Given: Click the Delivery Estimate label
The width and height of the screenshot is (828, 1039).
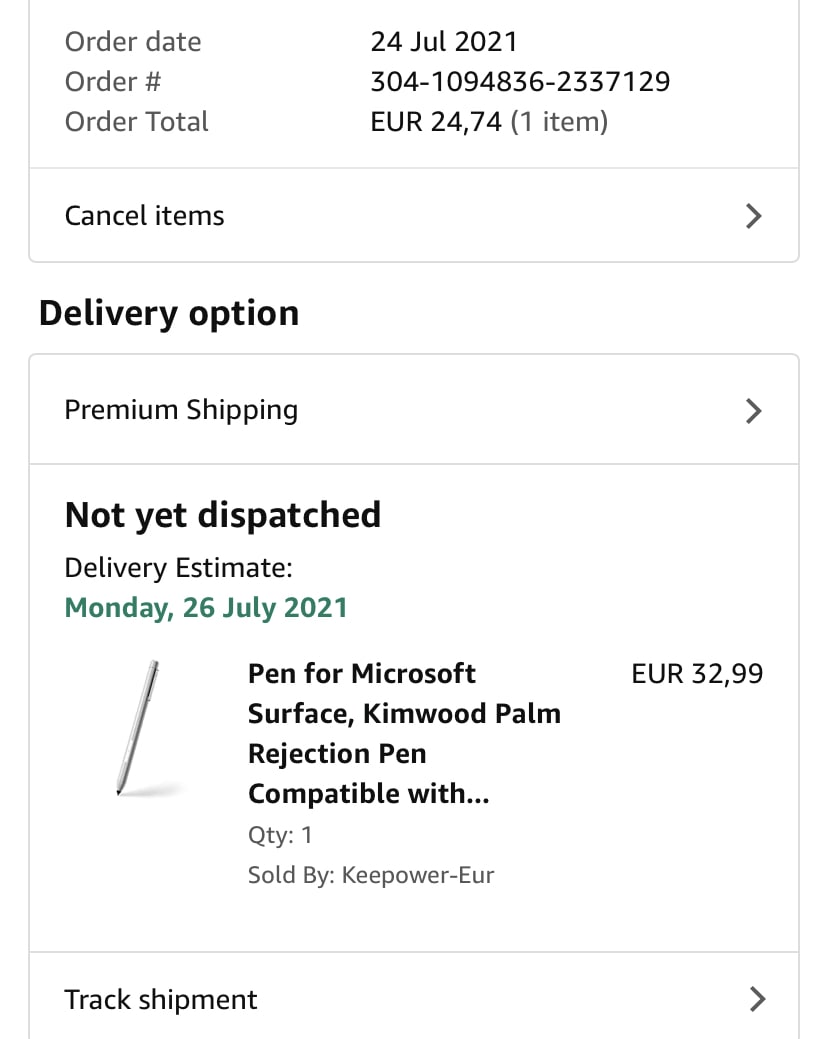Looking at the screenshot, I should click(178, 568).
